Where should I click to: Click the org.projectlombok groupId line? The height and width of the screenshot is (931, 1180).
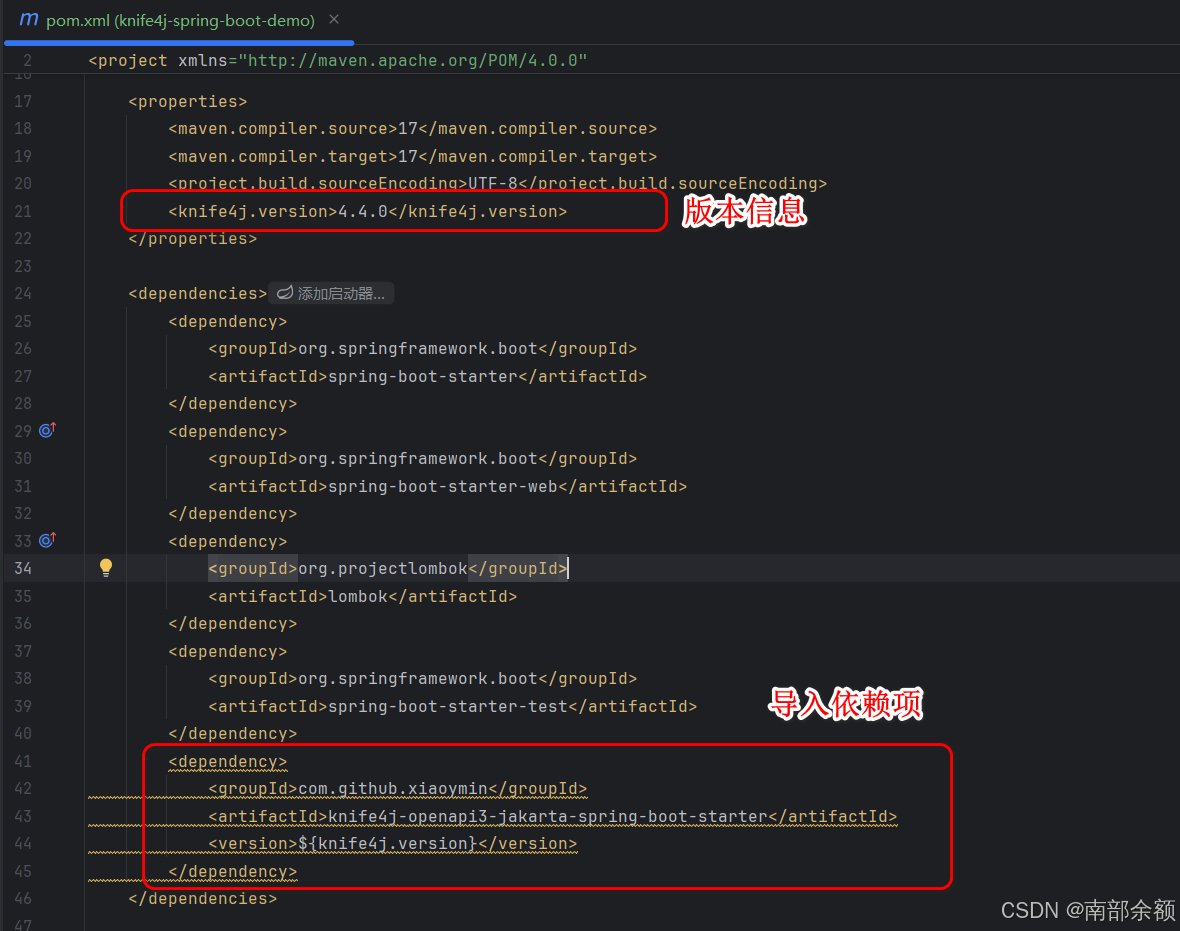coord(388,568)
